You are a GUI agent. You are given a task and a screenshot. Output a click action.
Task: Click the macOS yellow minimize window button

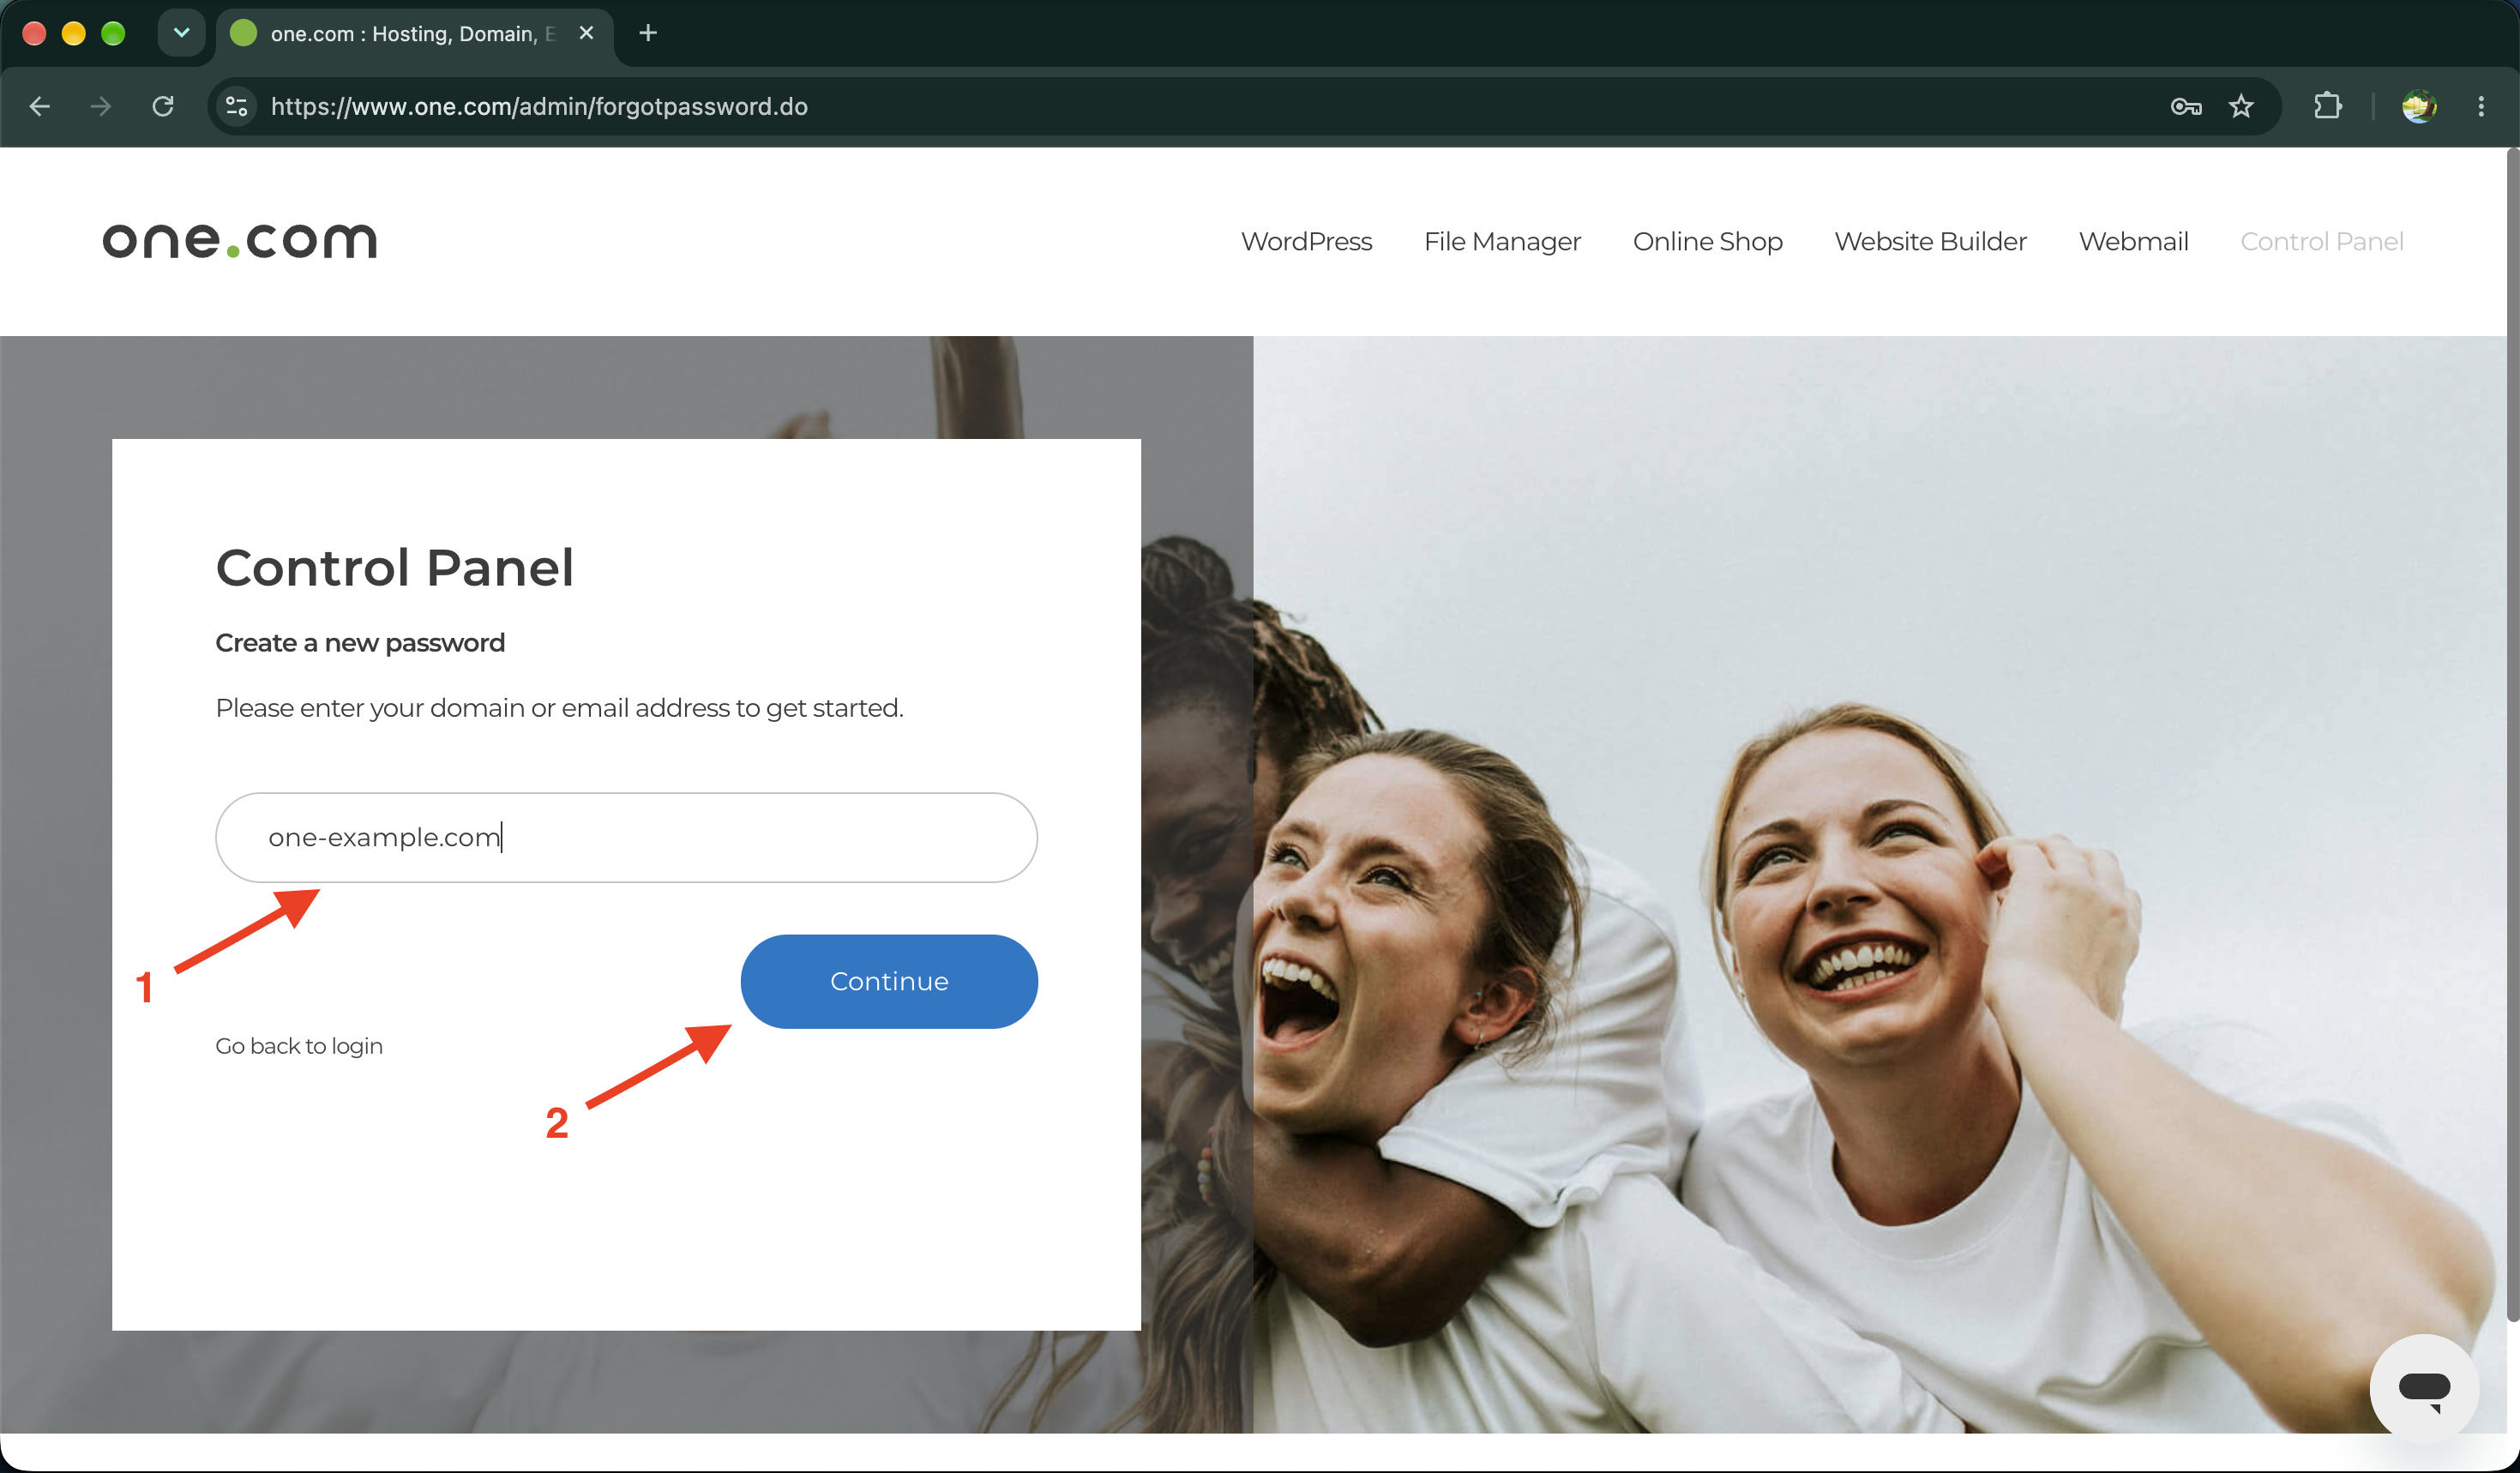pos(74,33)
